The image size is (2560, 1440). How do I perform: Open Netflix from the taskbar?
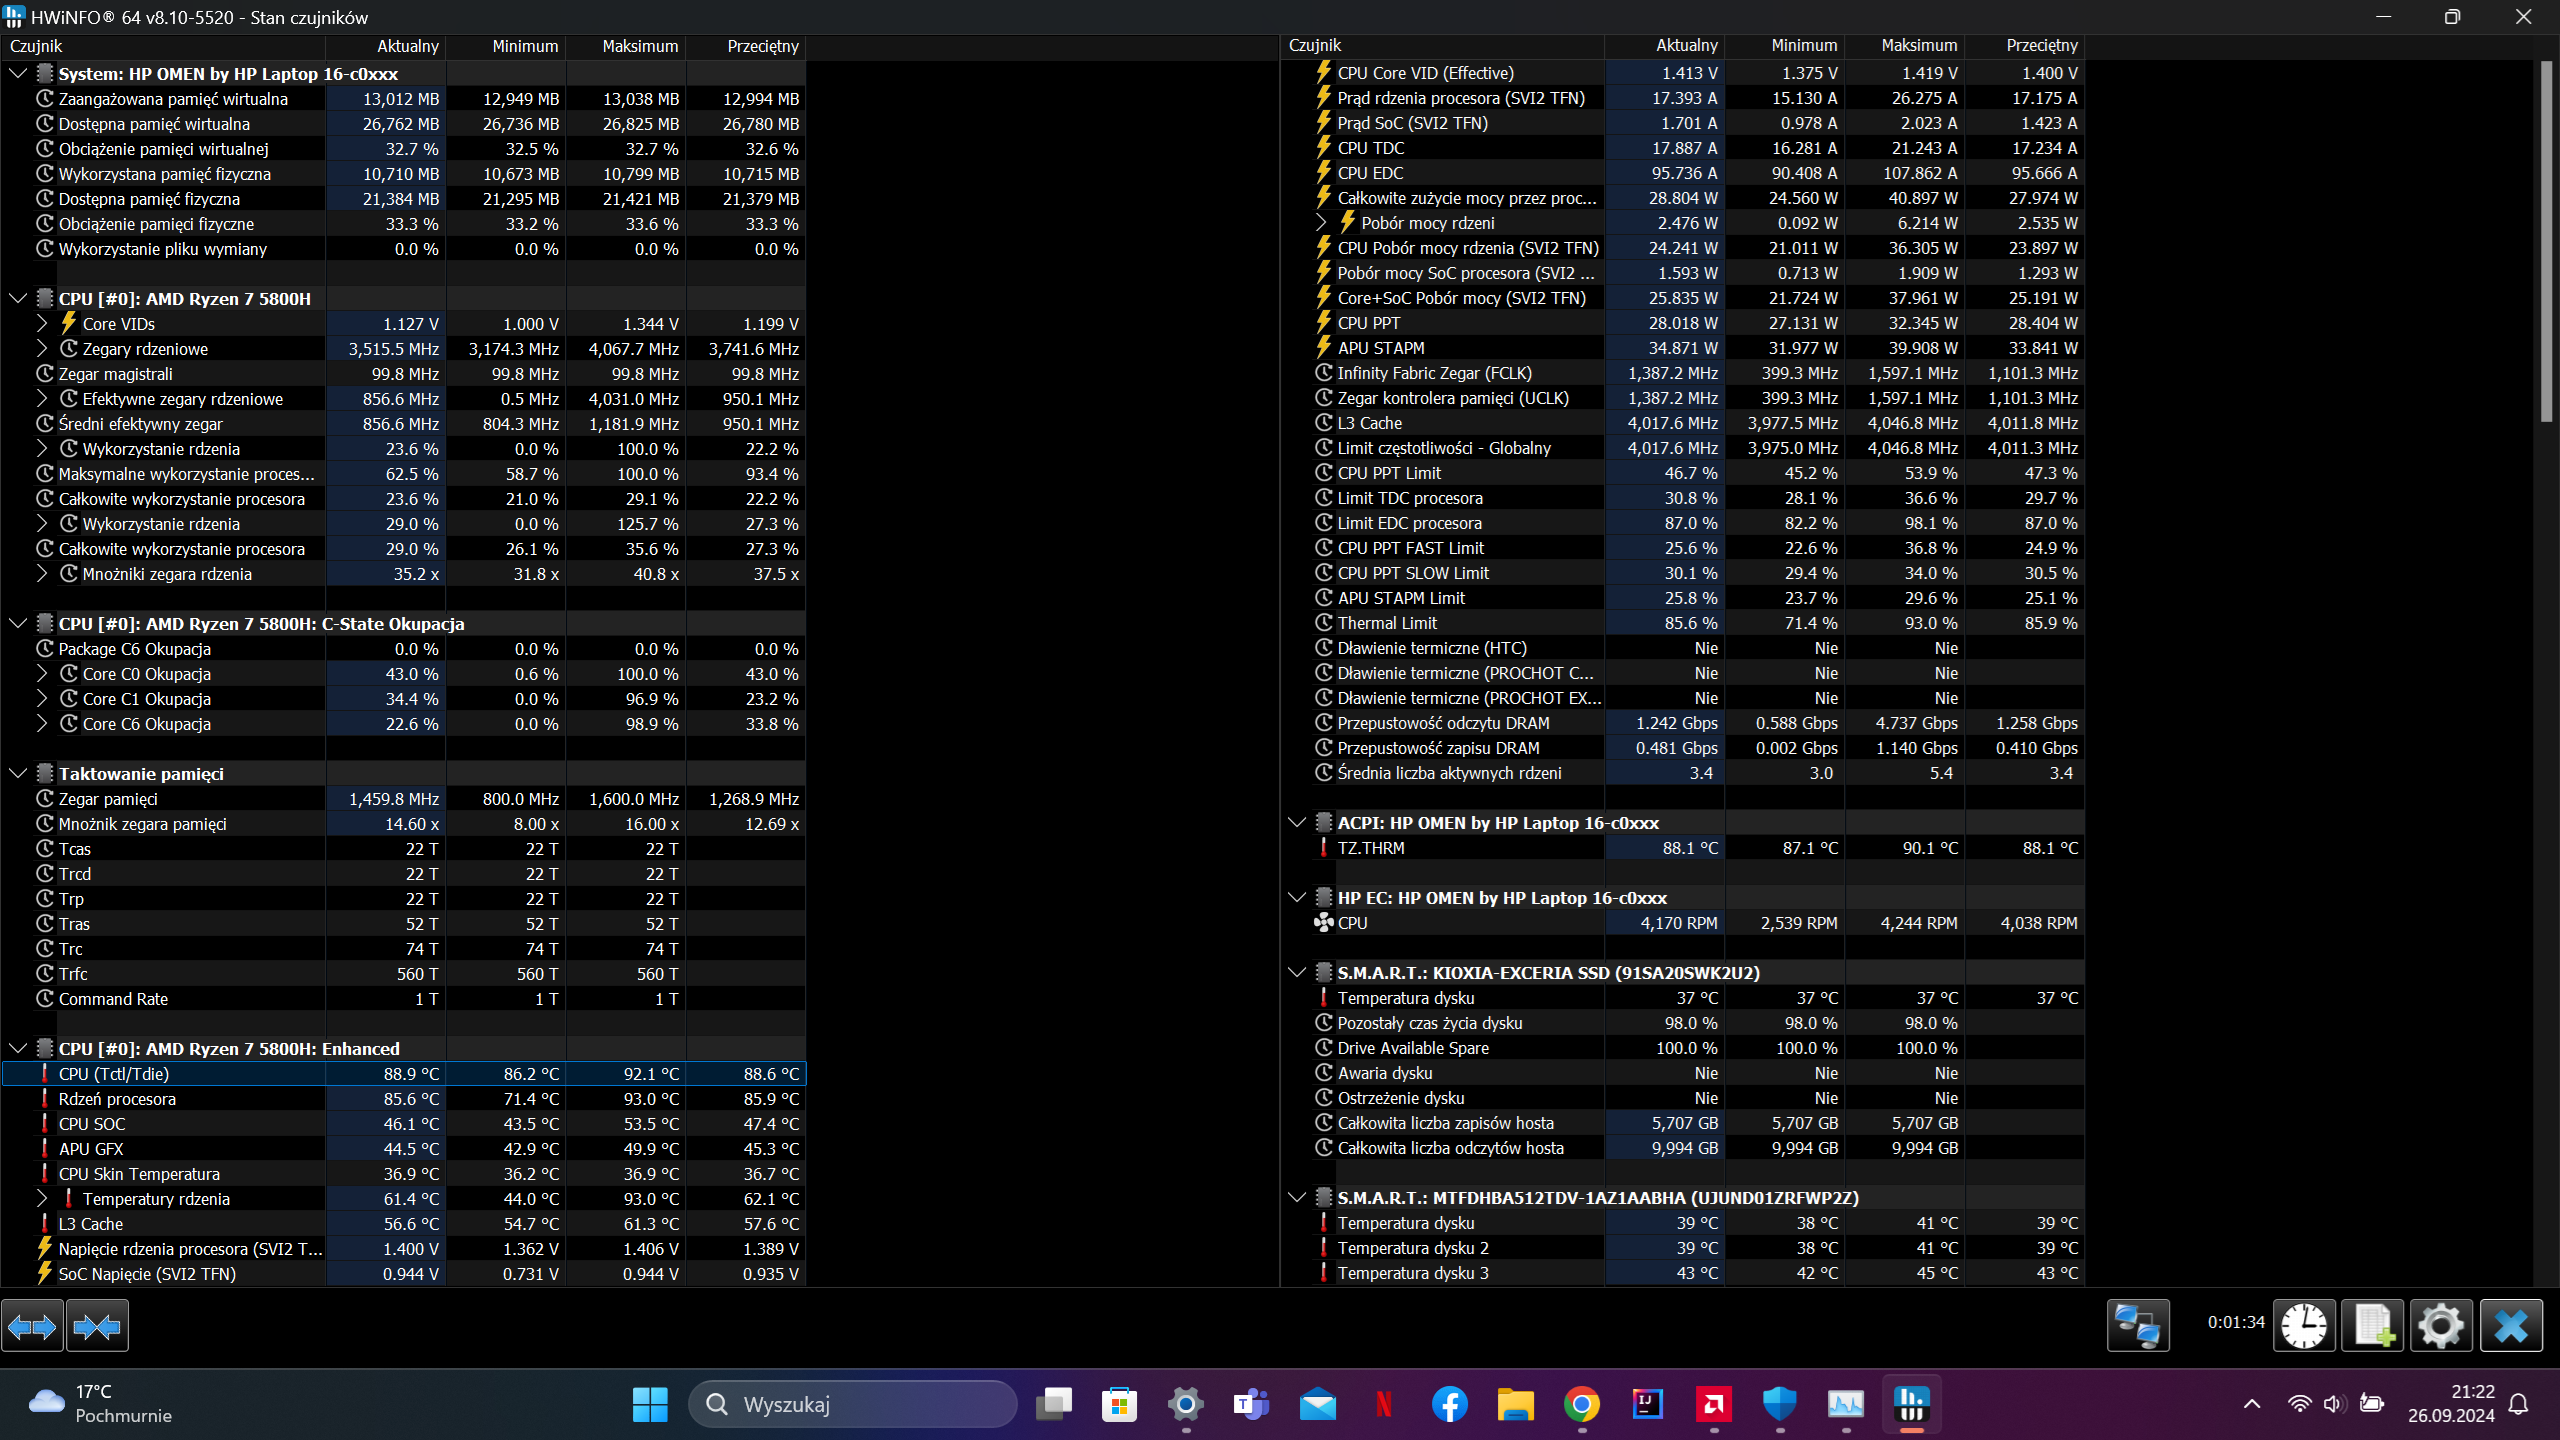point(1384,1404)
